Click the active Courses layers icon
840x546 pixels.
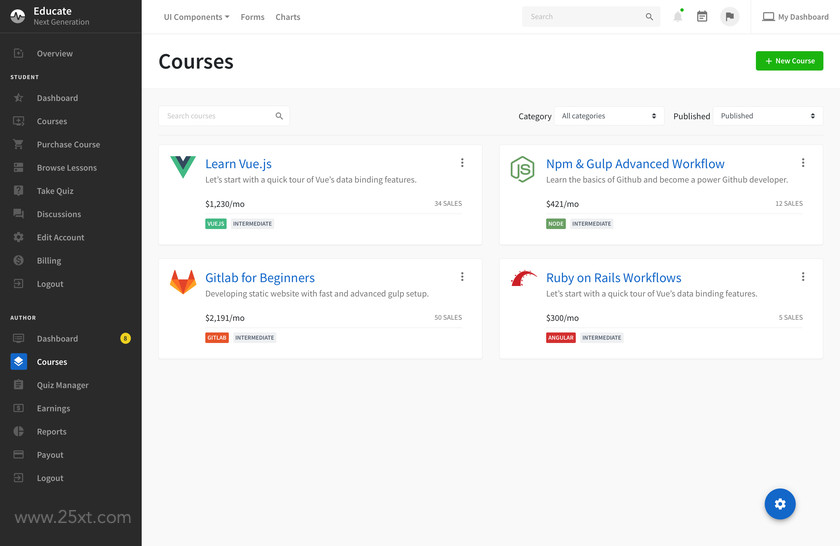(19, 362)
